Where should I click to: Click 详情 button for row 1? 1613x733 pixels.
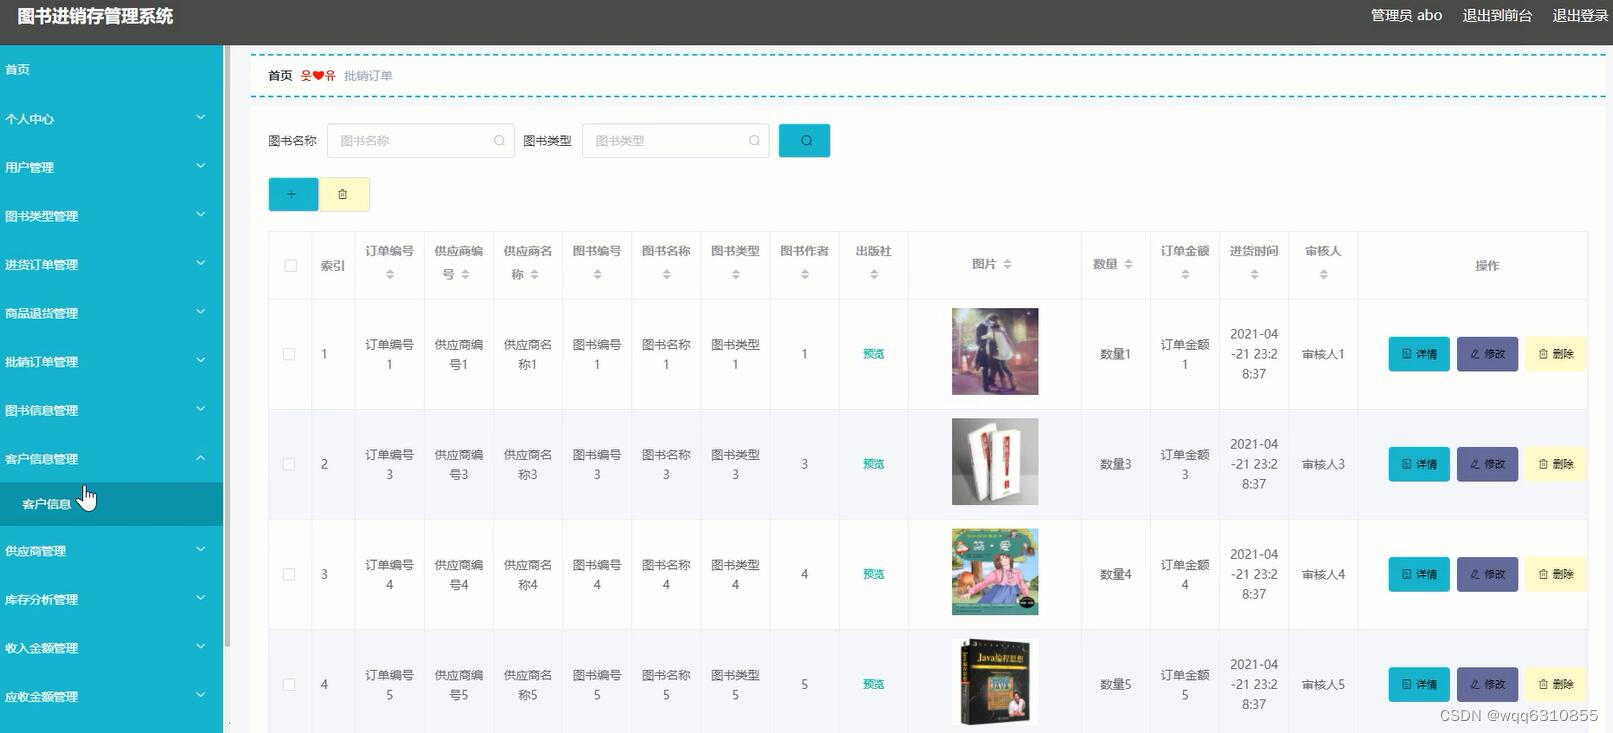(x=1419, y=354)
